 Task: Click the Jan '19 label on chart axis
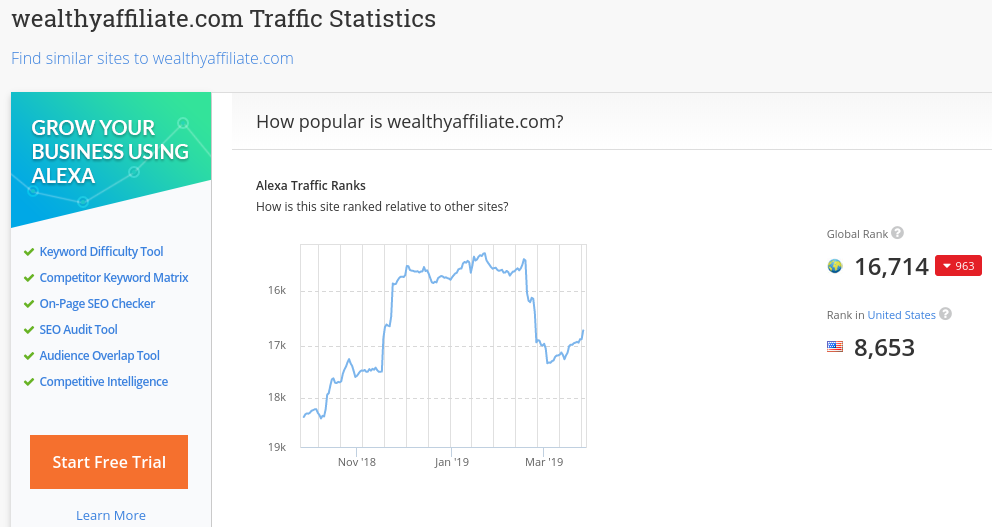452,462
